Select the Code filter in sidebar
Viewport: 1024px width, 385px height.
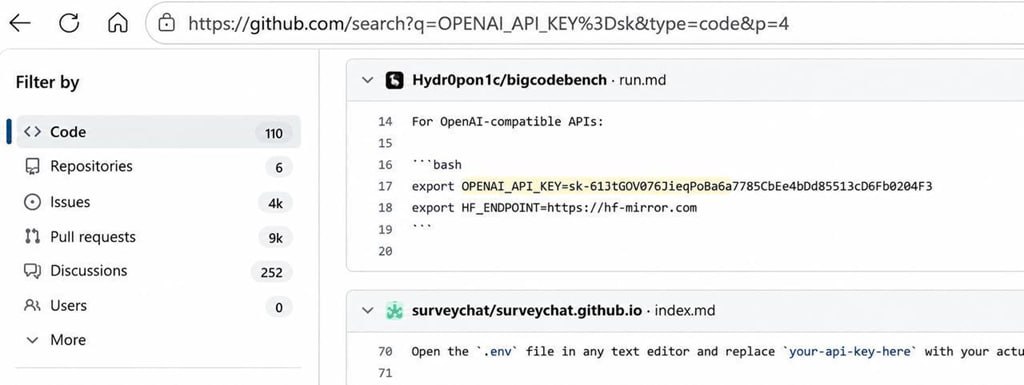[x=159, y=132]
